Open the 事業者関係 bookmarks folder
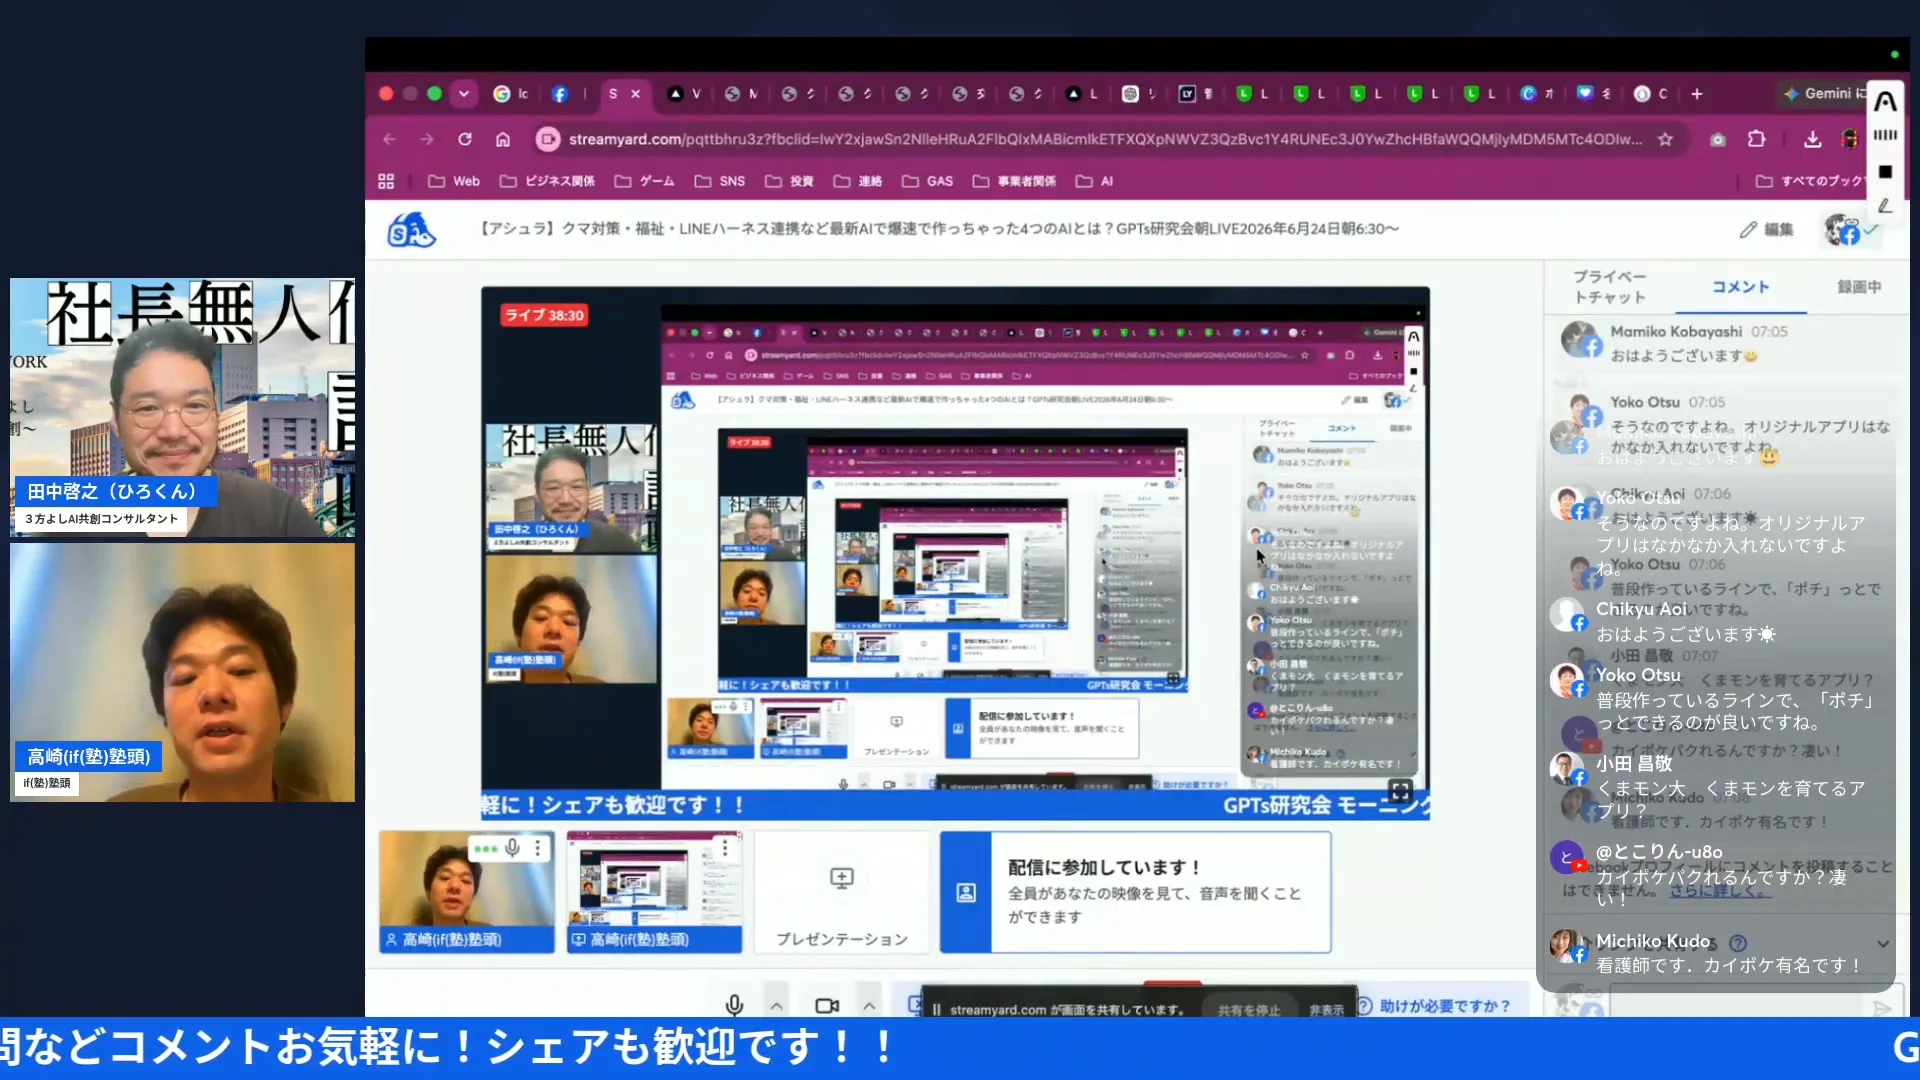This screenshot has height=1080, width=1920. [x=1015, y=181]
